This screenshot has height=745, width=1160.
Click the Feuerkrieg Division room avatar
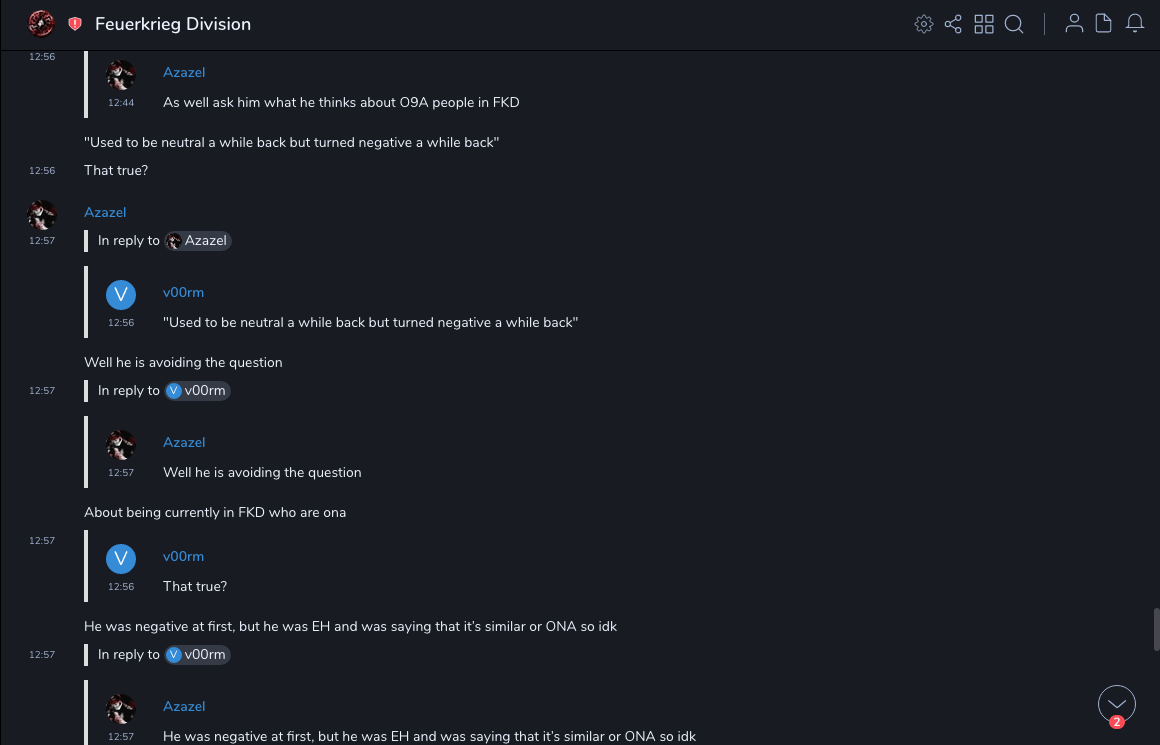[x=41, y=24]
